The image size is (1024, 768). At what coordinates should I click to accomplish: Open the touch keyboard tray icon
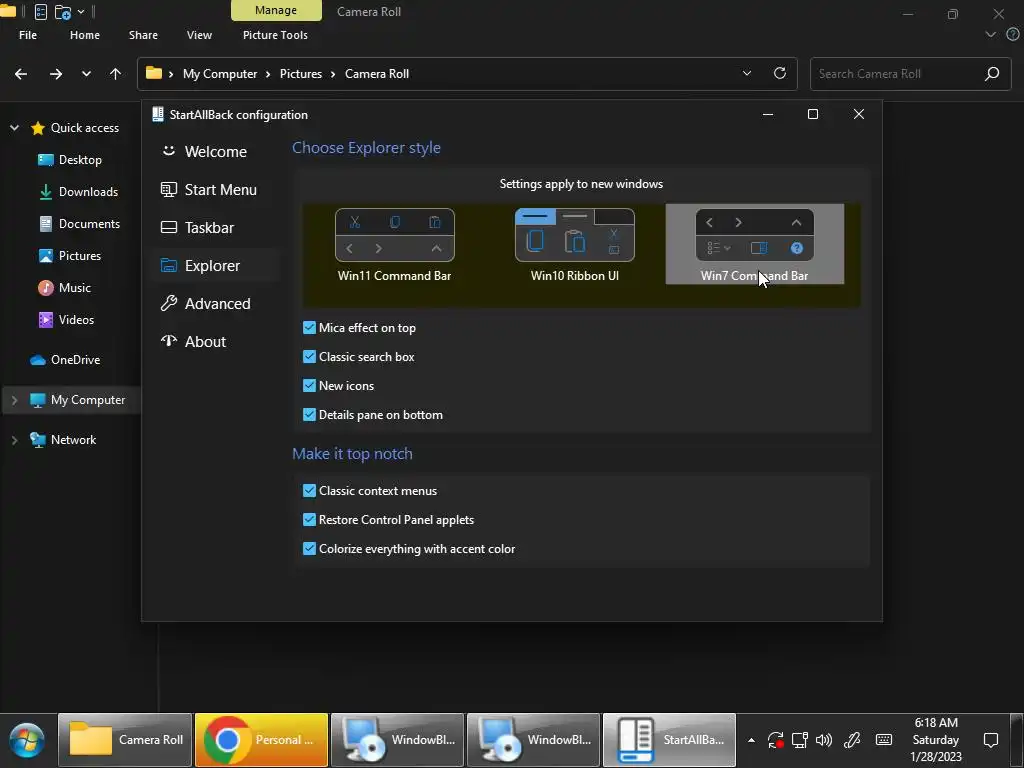pyautogui.click(x=884, y=739)
